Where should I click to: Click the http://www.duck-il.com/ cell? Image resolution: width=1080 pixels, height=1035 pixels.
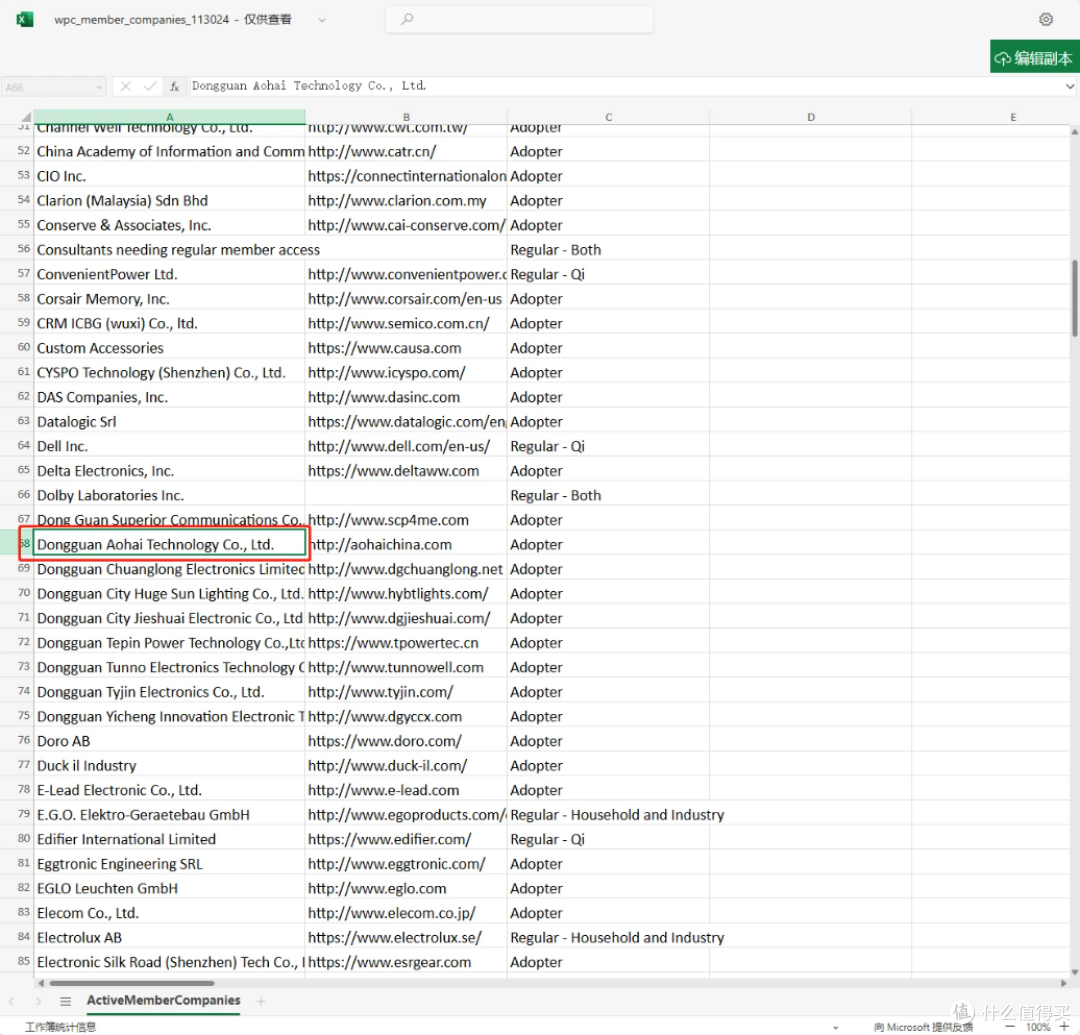pyautogui.click(x=406, y=765)
